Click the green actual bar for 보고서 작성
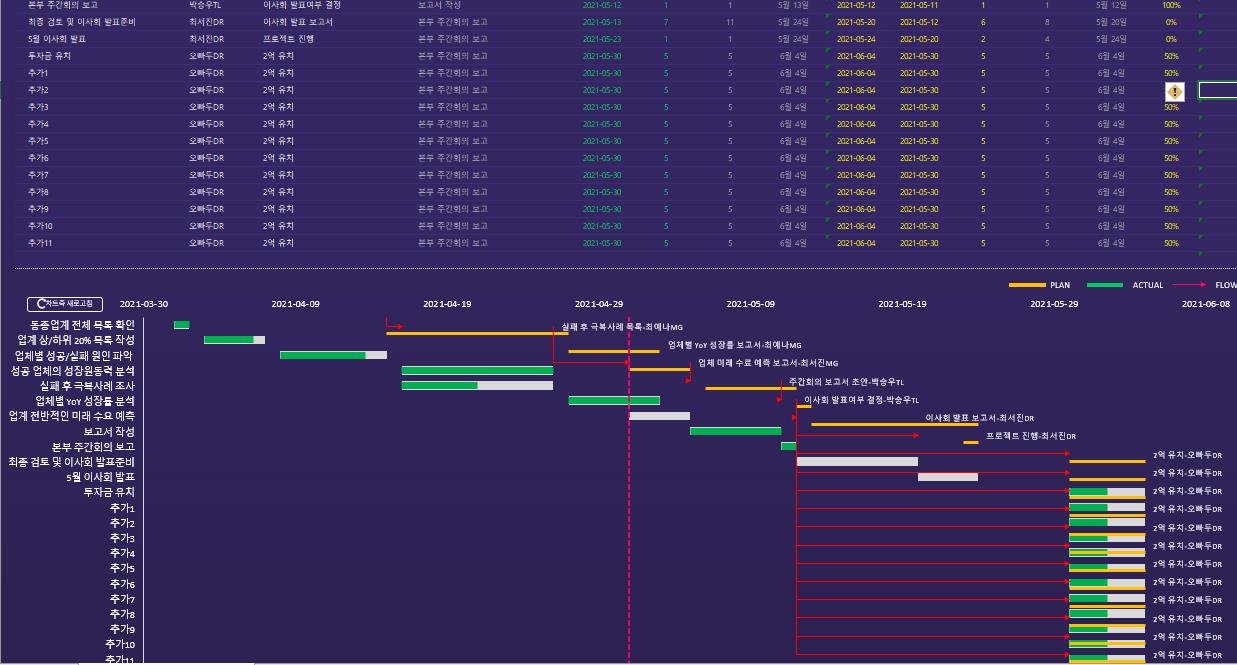 click(735, 431)
